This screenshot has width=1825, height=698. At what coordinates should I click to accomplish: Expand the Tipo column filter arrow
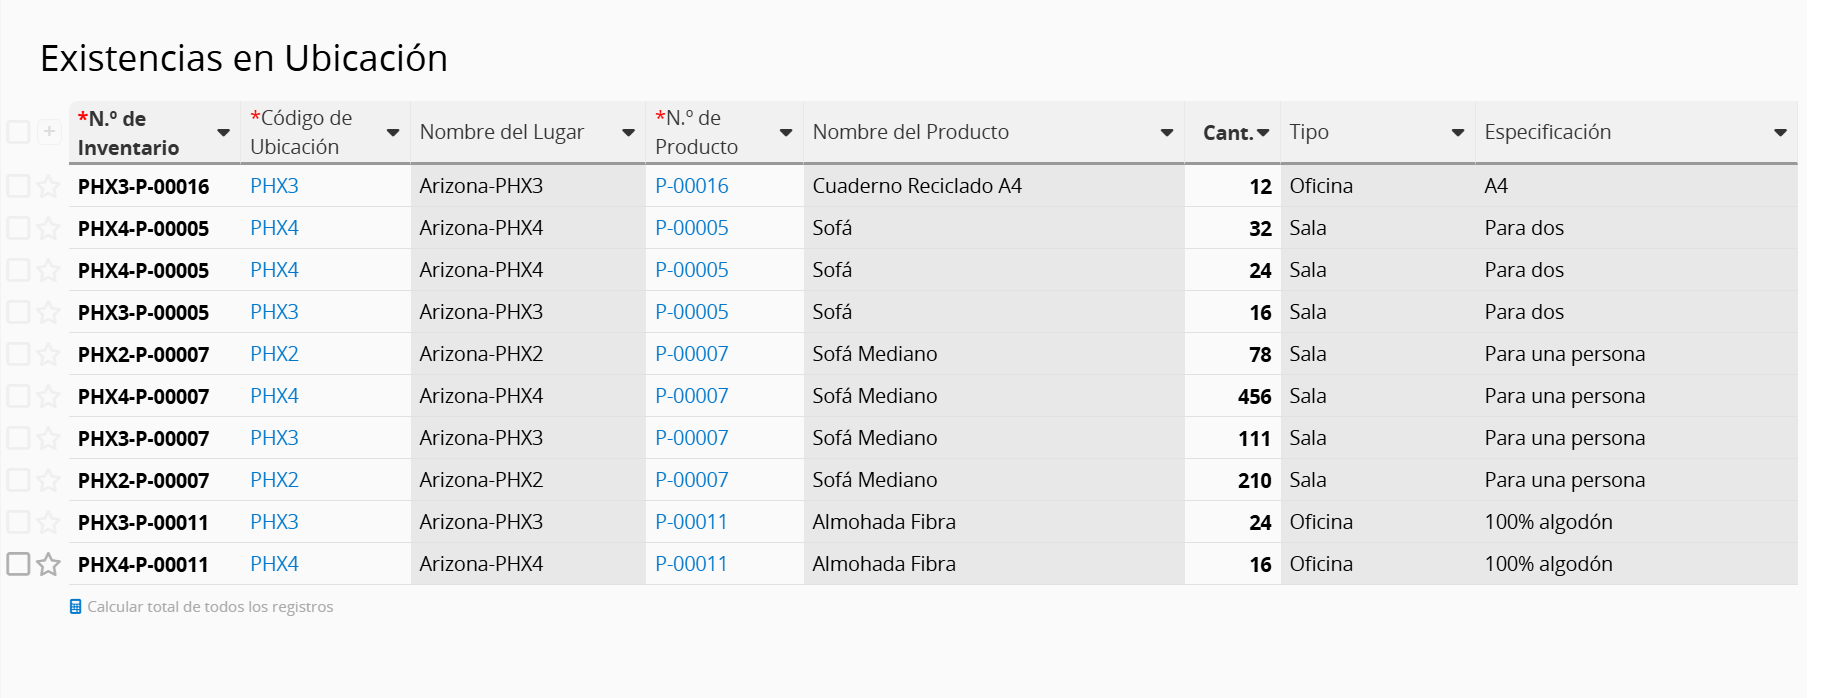click(1457, 132)
